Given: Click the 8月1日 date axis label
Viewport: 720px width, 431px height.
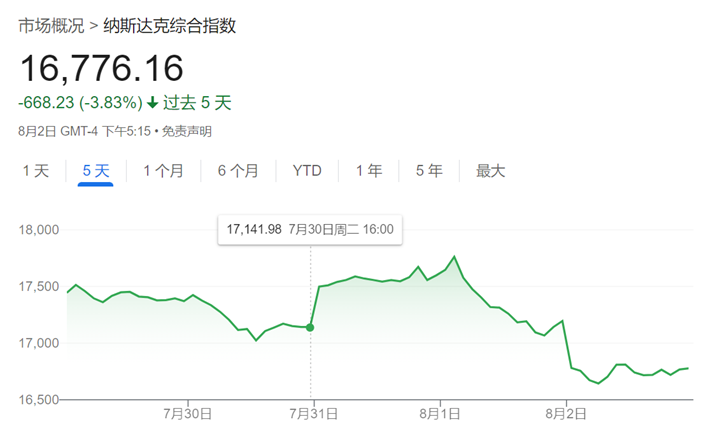Looking at the screenshot, I should (440, 412).
